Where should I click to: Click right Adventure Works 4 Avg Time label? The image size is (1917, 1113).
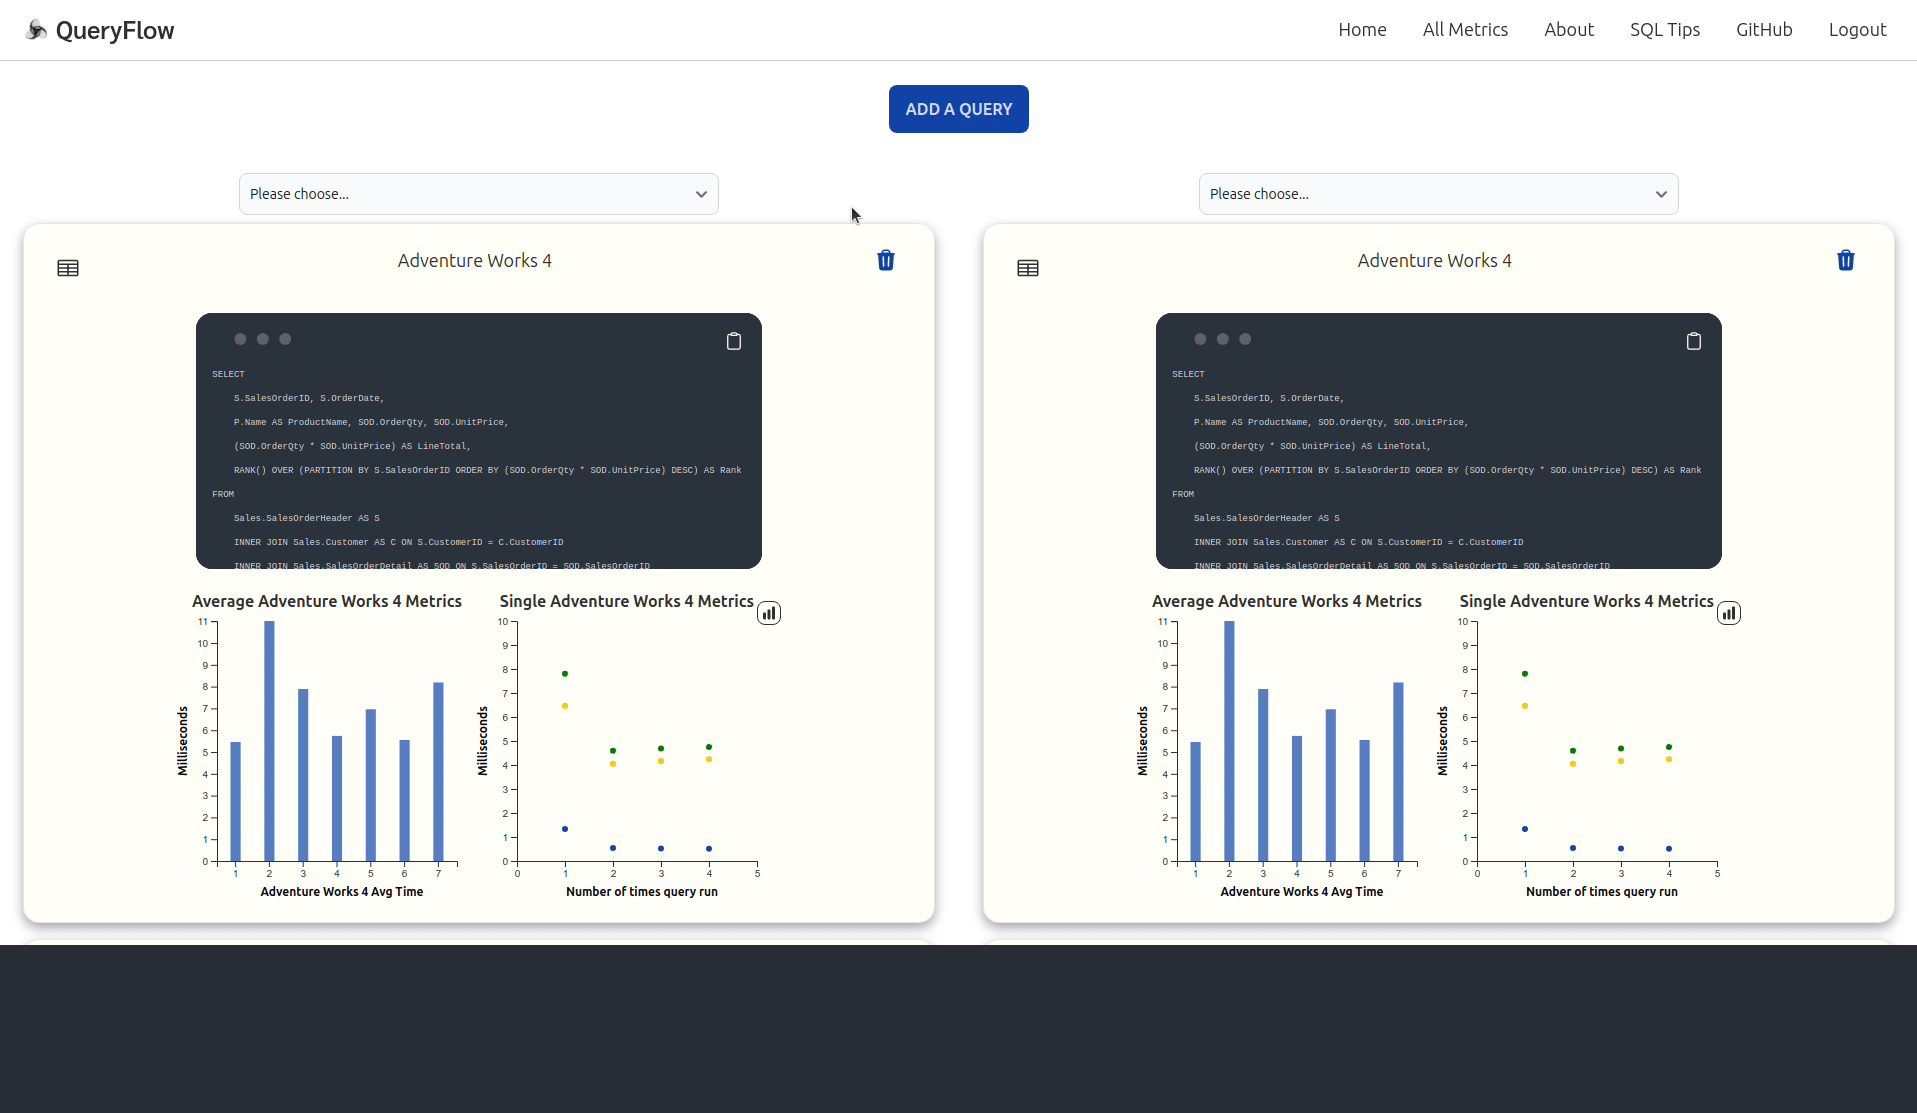pos(1302,892)
